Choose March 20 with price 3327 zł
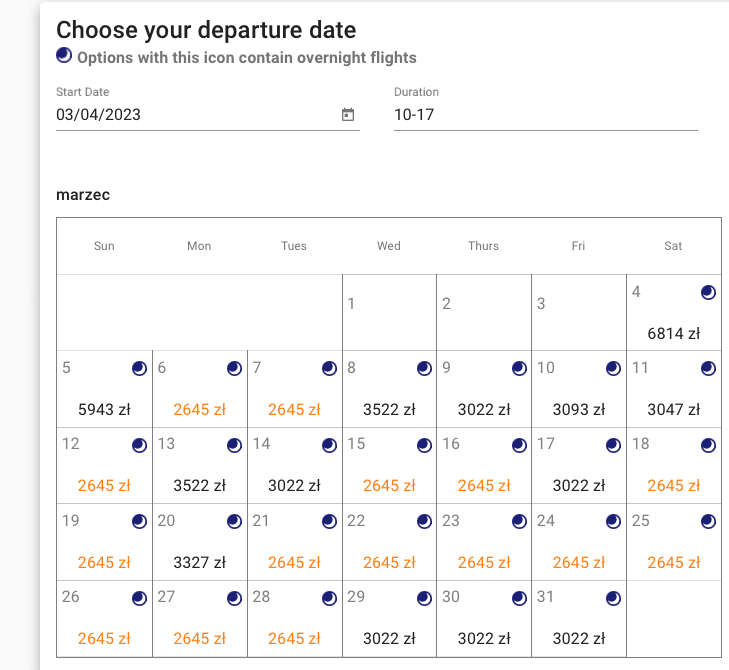Viewport: 729px width, 670px height. point(200,542)
